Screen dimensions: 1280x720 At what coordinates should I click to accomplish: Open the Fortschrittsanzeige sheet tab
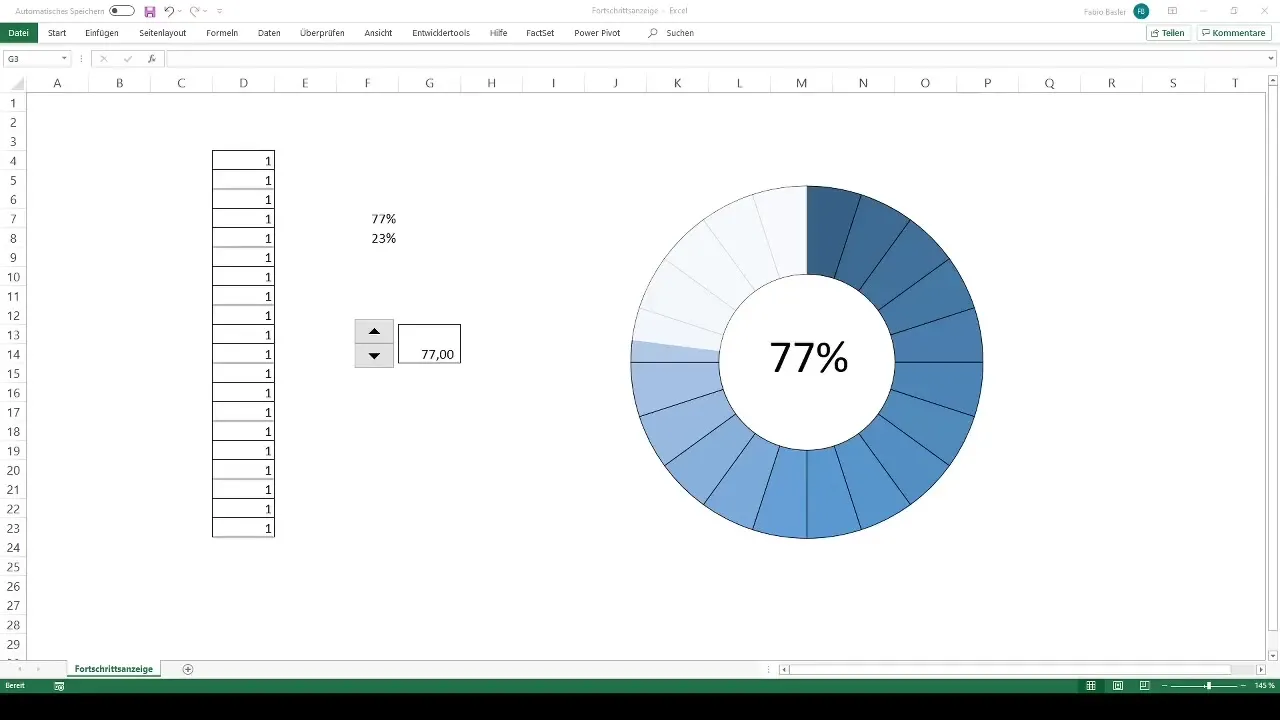click(x=114, y=668)
